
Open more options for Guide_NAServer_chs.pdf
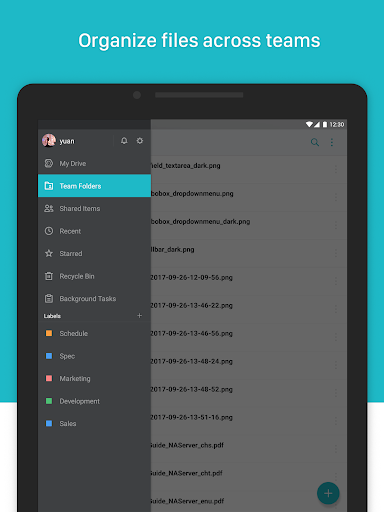point(336,449)
